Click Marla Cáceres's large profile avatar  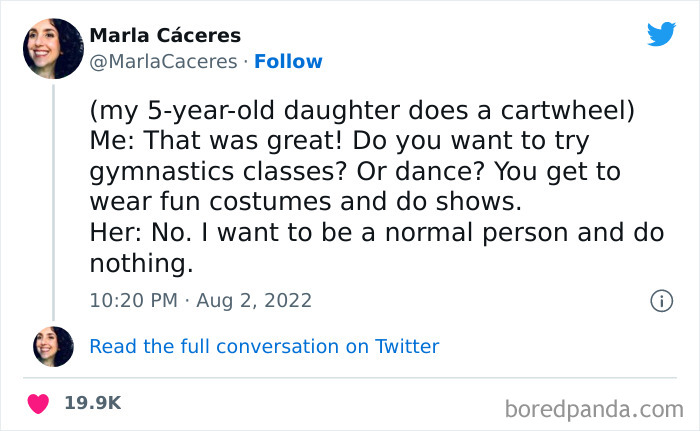coord(53,48)
